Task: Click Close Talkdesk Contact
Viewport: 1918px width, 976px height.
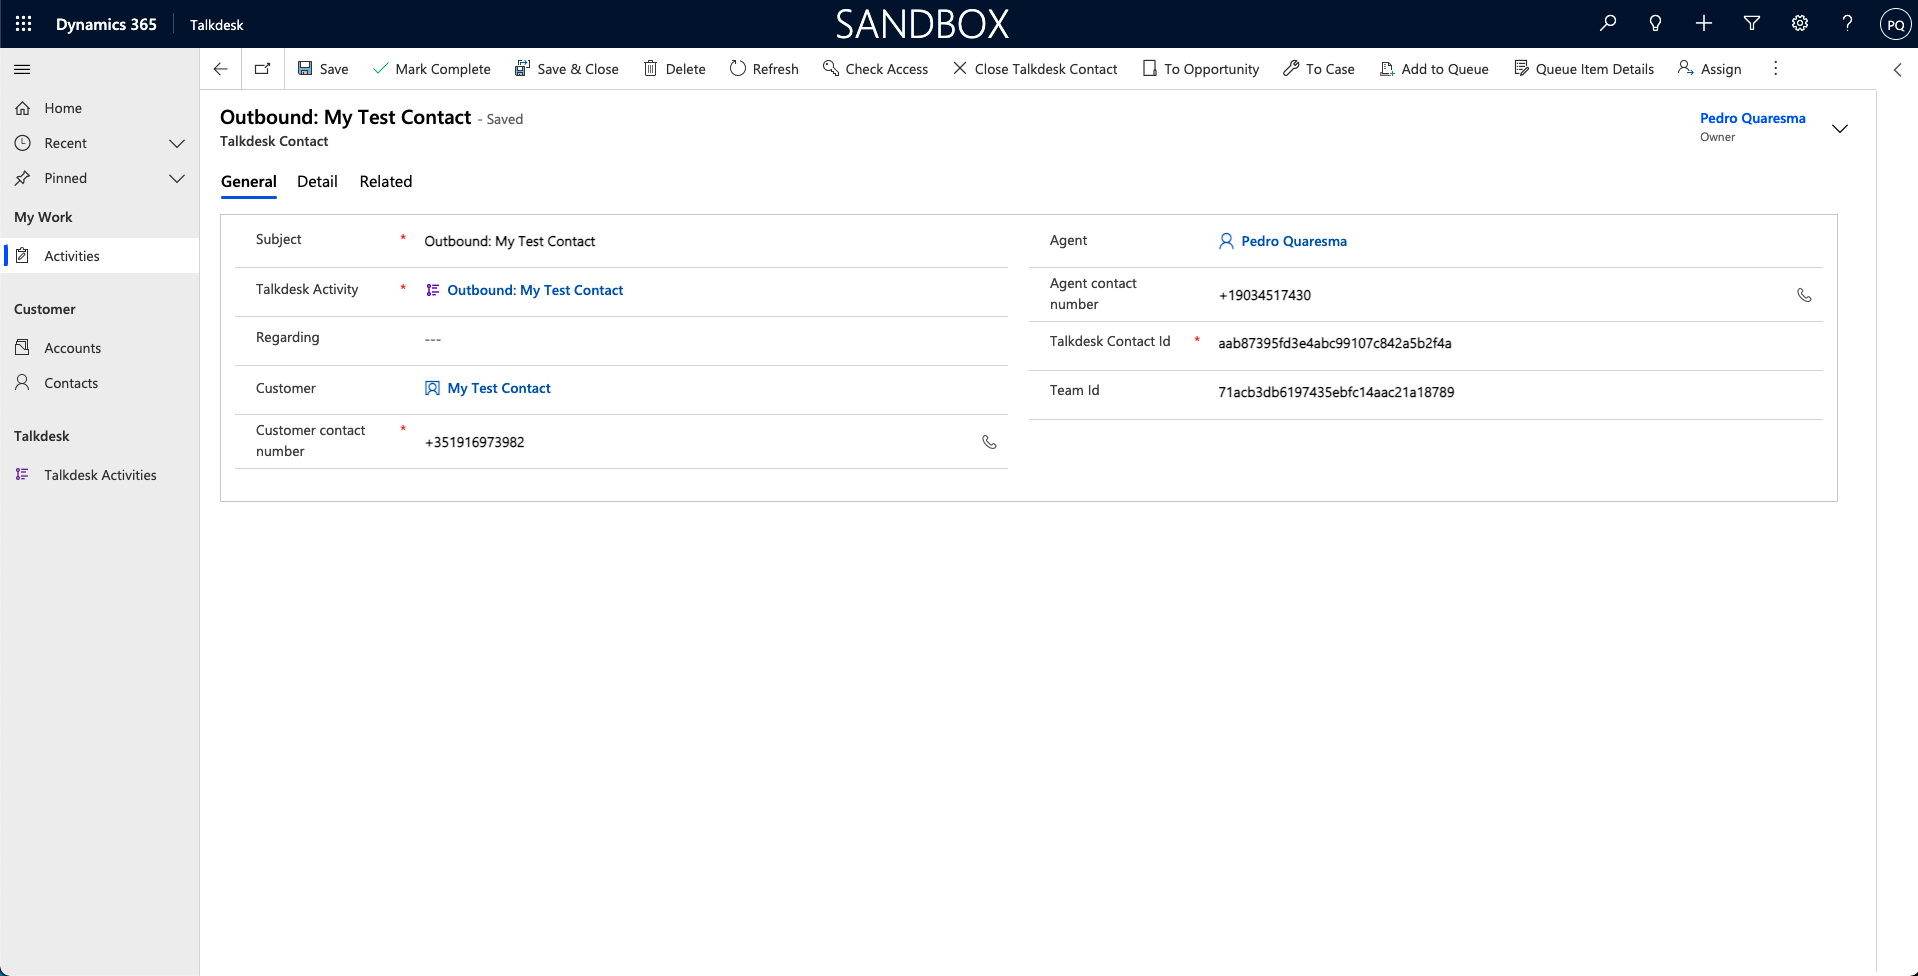Action: click(x=1035, y=69)
